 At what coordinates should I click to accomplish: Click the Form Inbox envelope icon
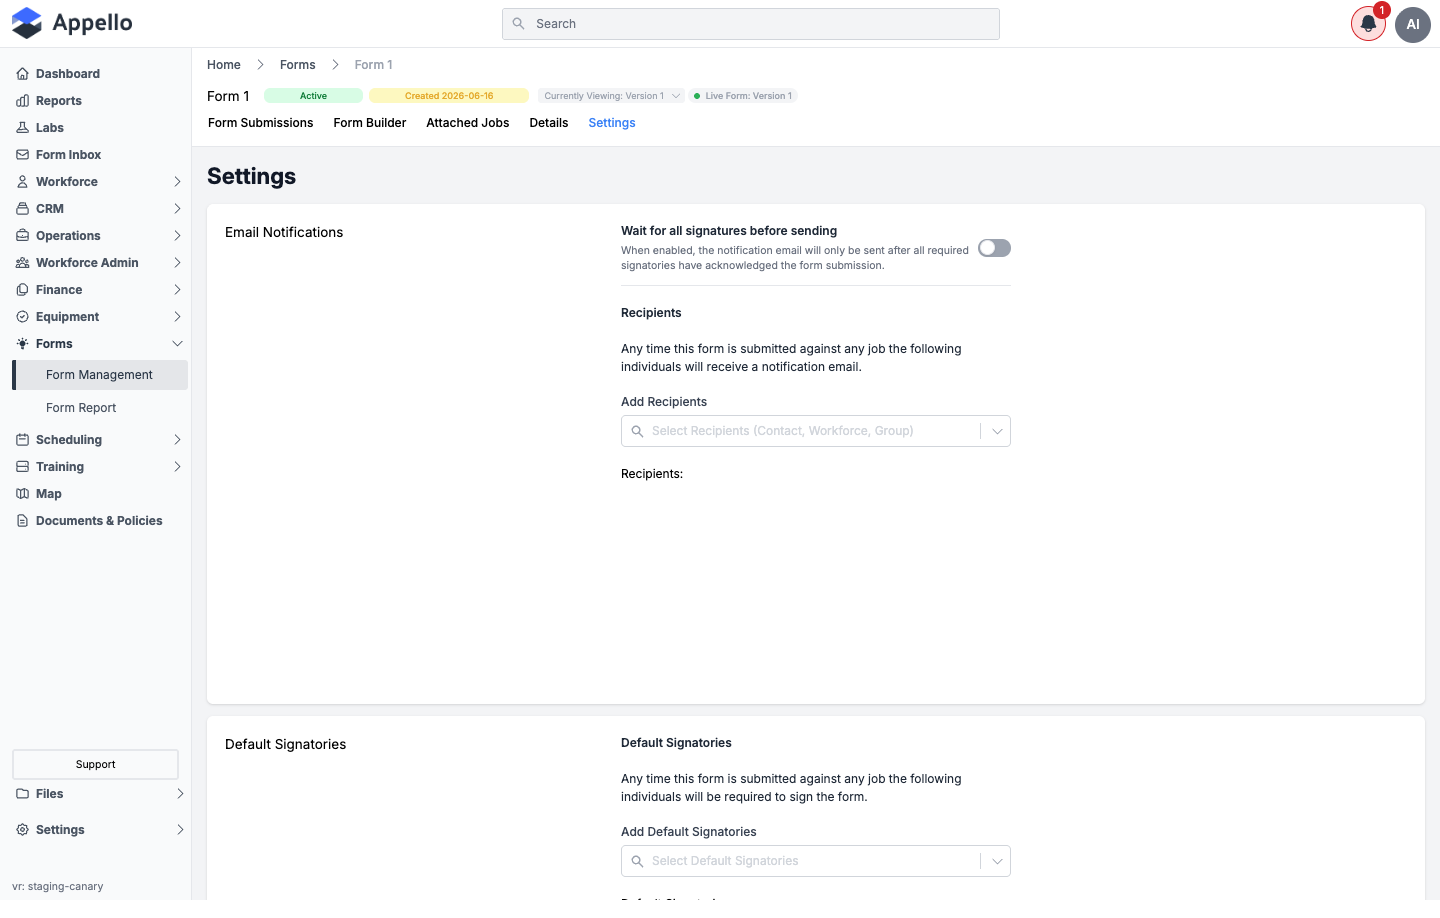click(22, 155)
